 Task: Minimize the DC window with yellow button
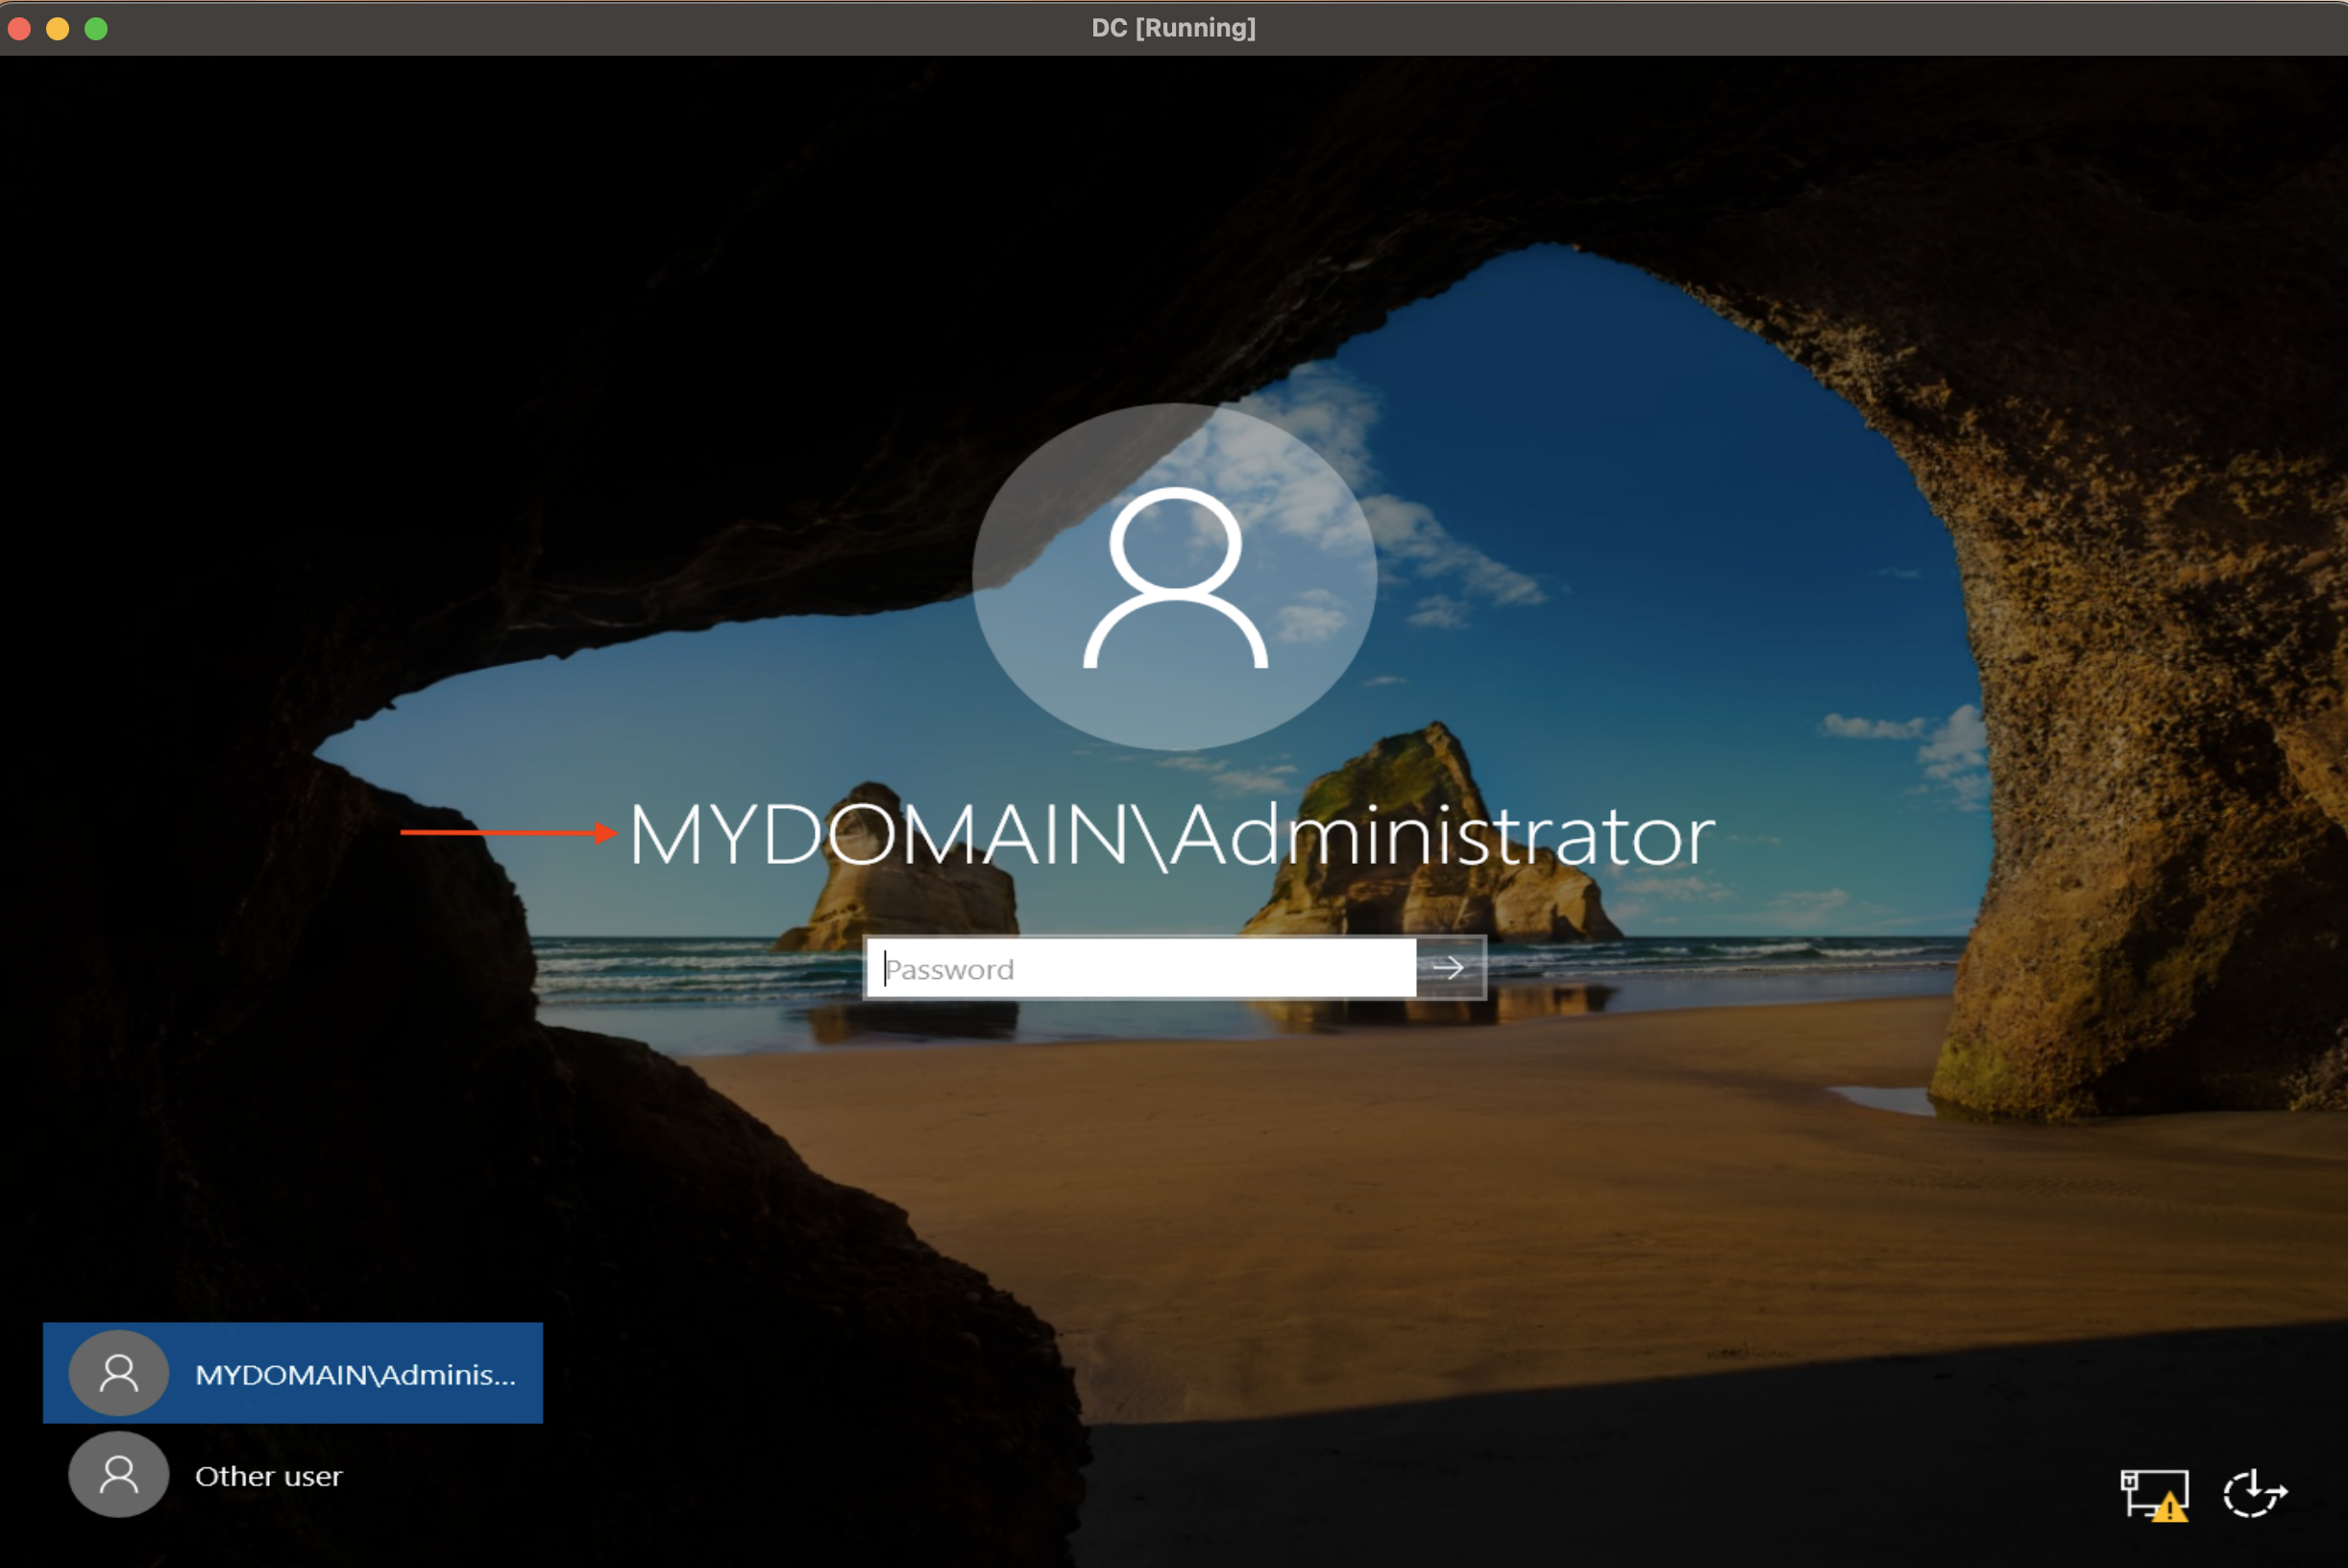57,28
